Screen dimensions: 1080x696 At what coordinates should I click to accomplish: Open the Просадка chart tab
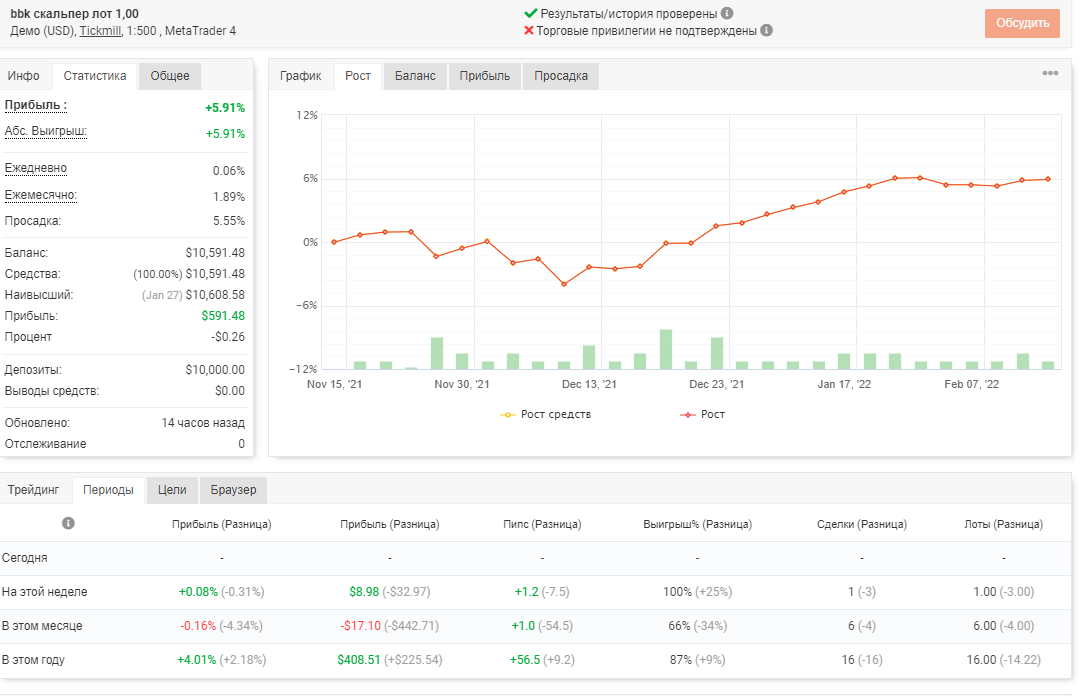pyautogui.click(x=561, y=76)
